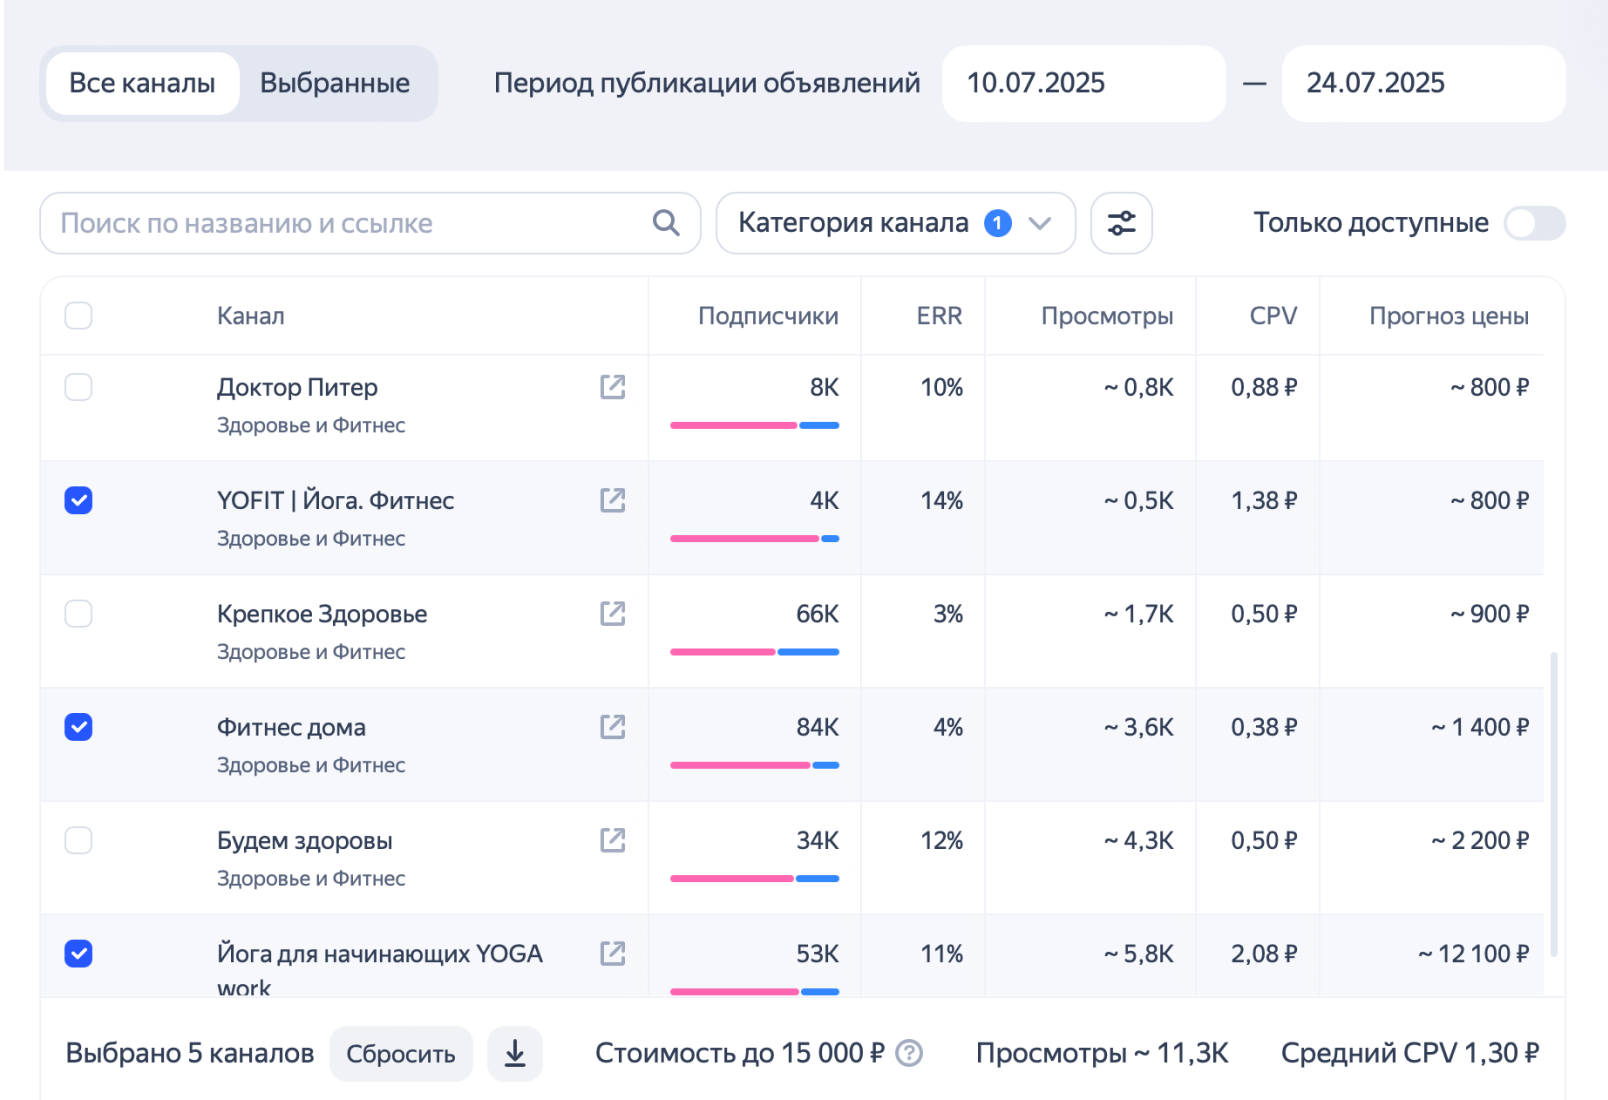Open the Категория канала dropdown
Image resolution: width=1608 pixels, height=1100 pixels.
(x=895, y=223)
